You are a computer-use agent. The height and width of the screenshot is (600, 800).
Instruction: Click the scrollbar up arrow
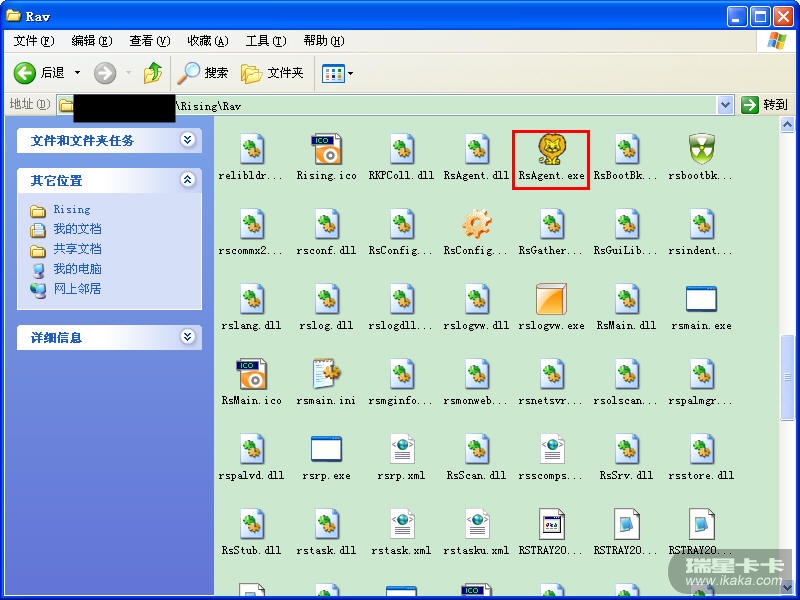coord(787,124)
